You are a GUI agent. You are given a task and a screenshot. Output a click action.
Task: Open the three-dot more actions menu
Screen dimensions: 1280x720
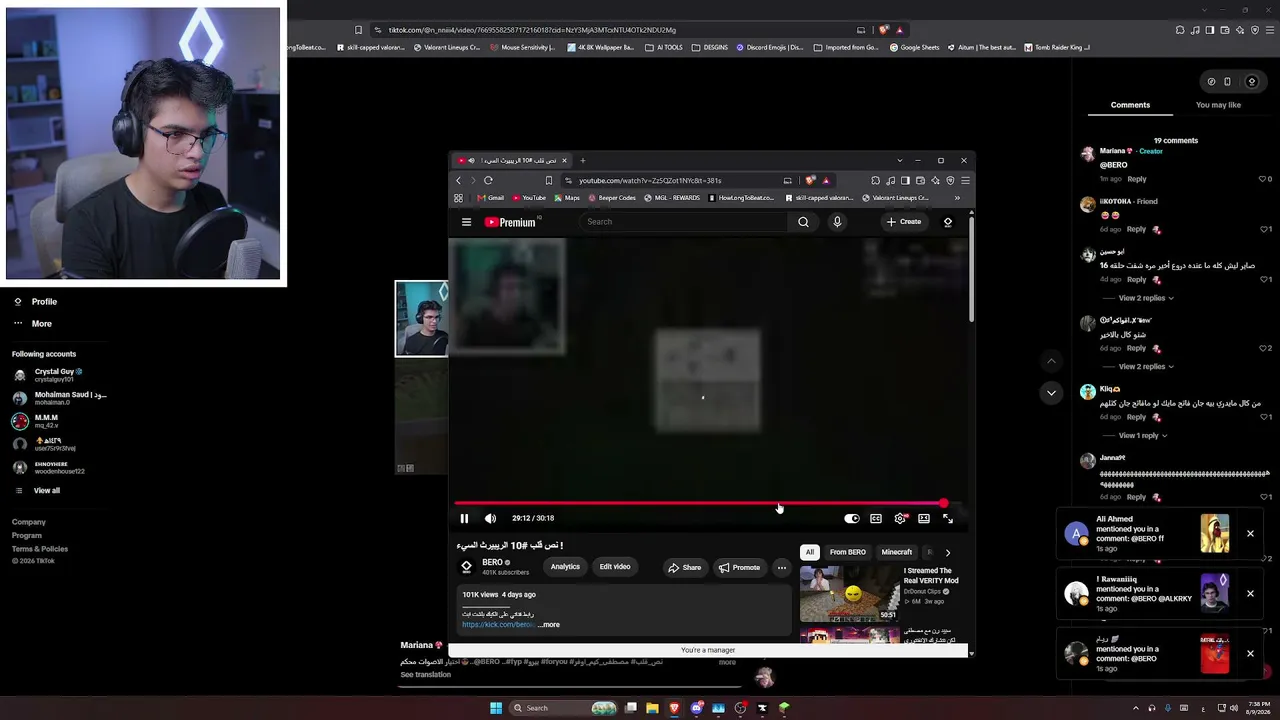[x=782, y=567]
